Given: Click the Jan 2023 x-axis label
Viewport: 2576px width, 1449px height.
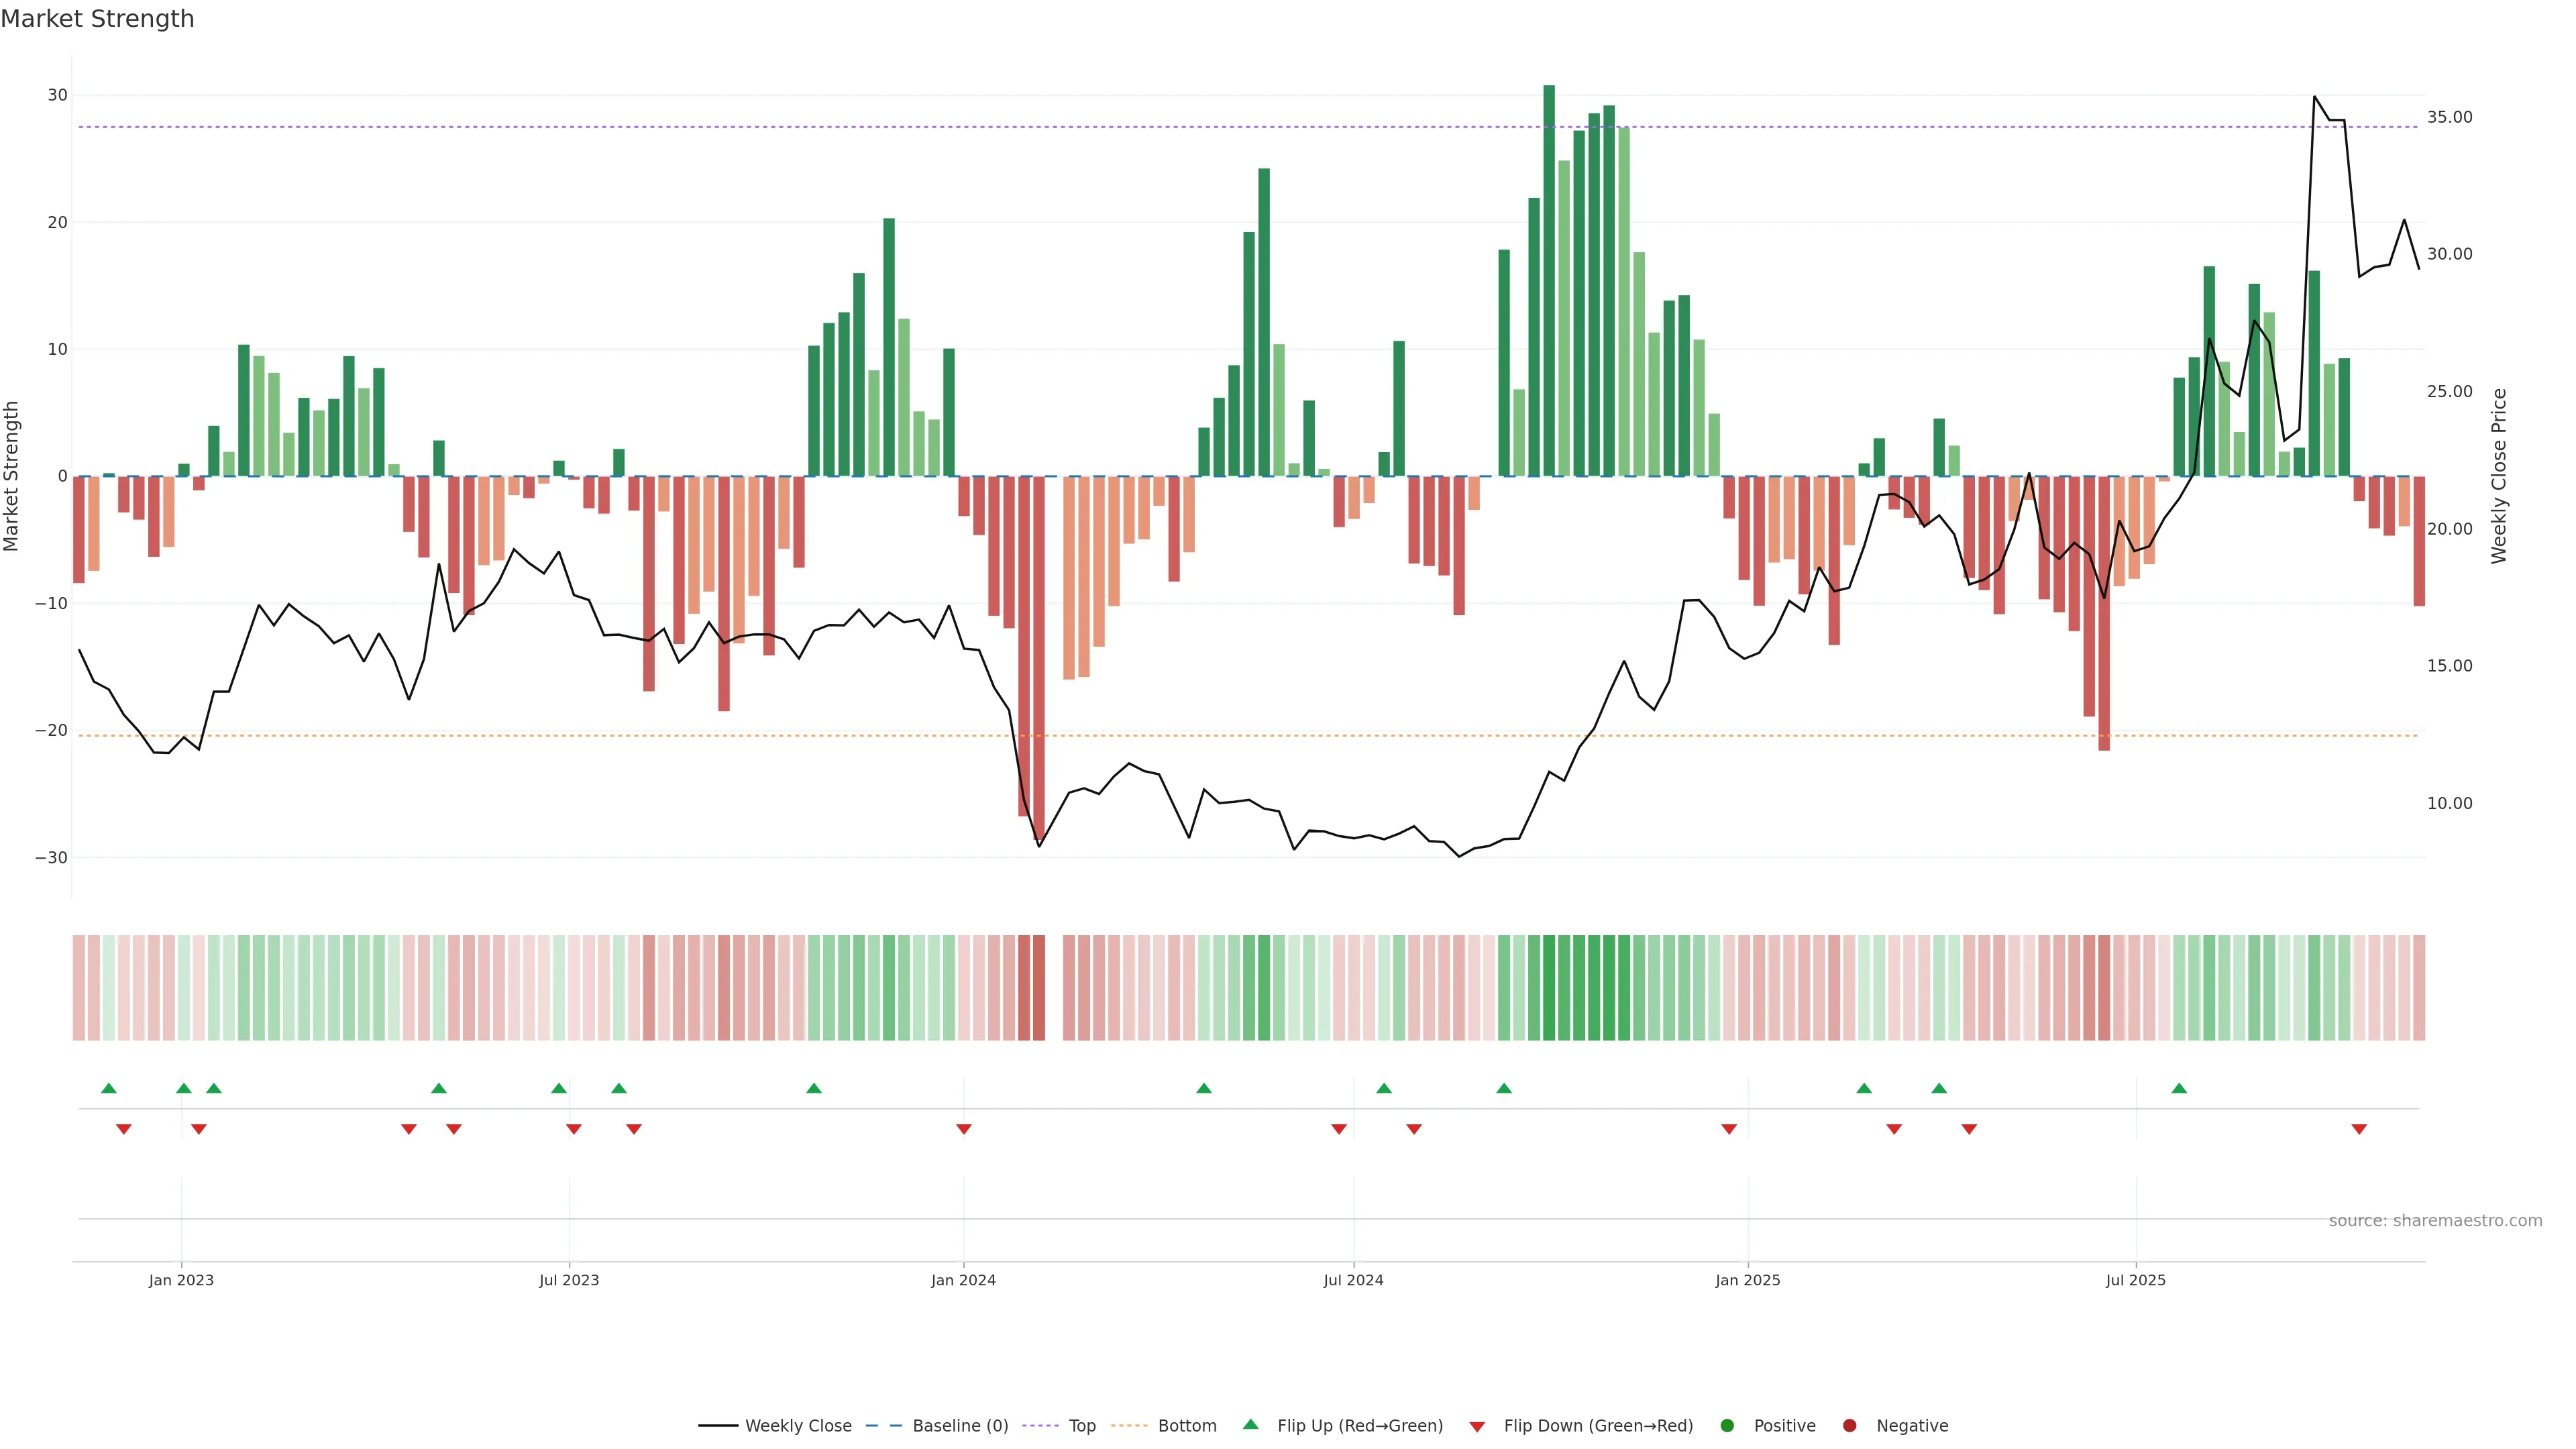Looking at the screenshot, I should 181,1280.
